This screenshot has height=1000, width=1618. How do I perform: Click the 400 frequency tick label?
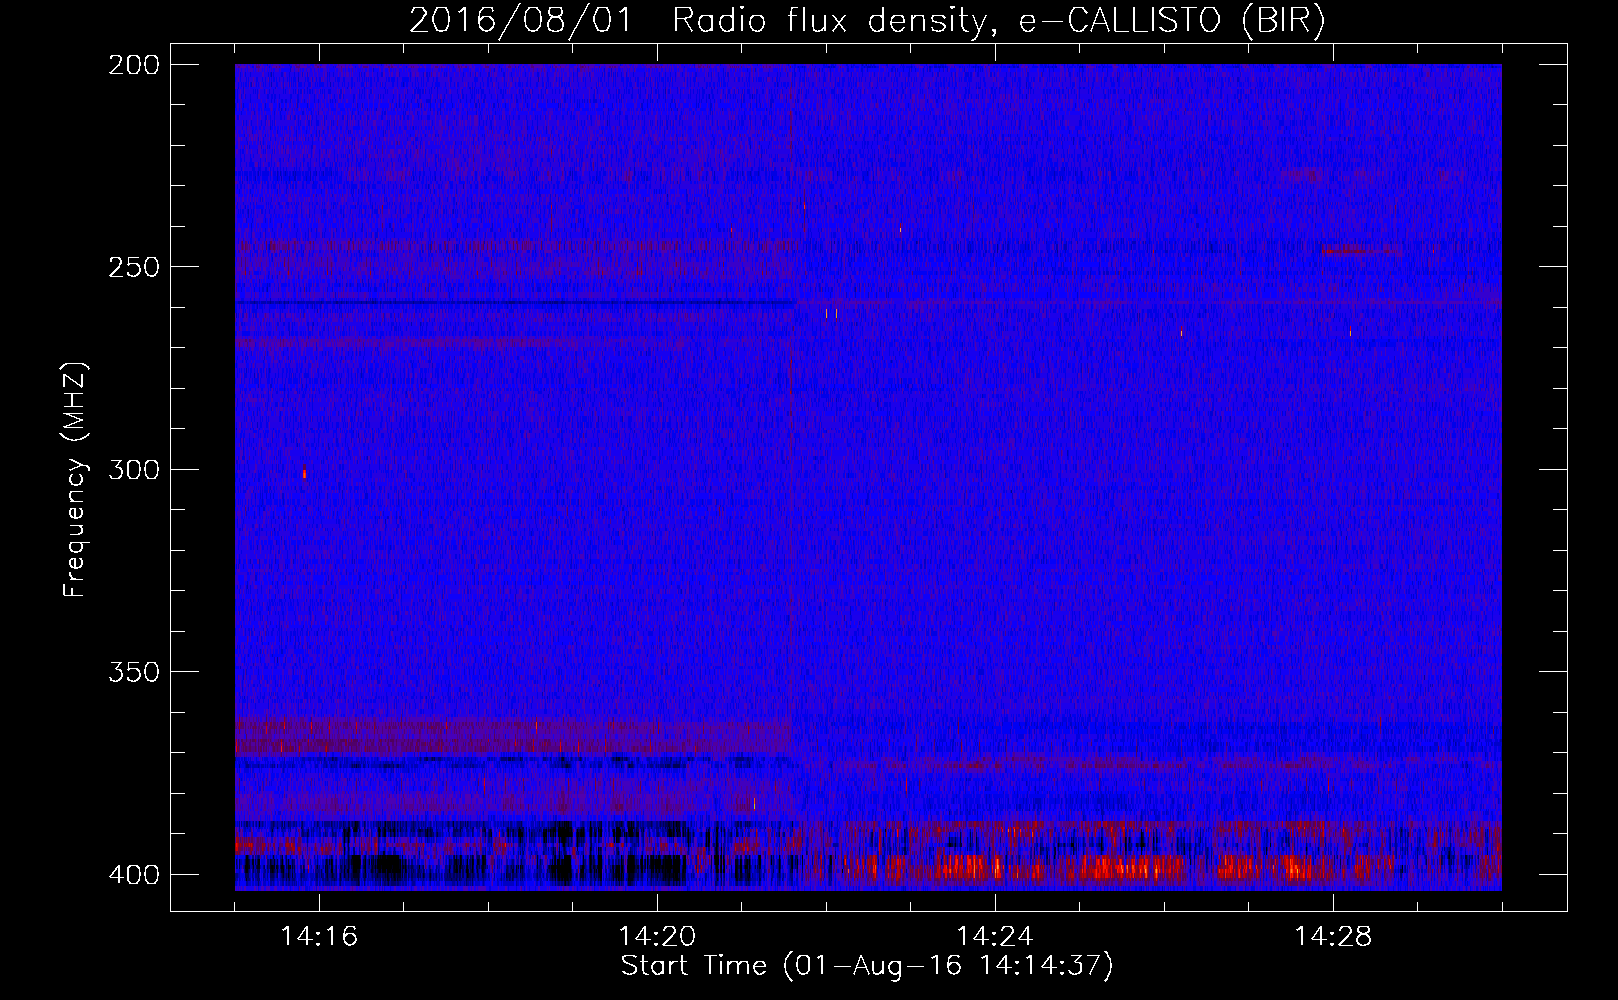click(x=133, y=875)
